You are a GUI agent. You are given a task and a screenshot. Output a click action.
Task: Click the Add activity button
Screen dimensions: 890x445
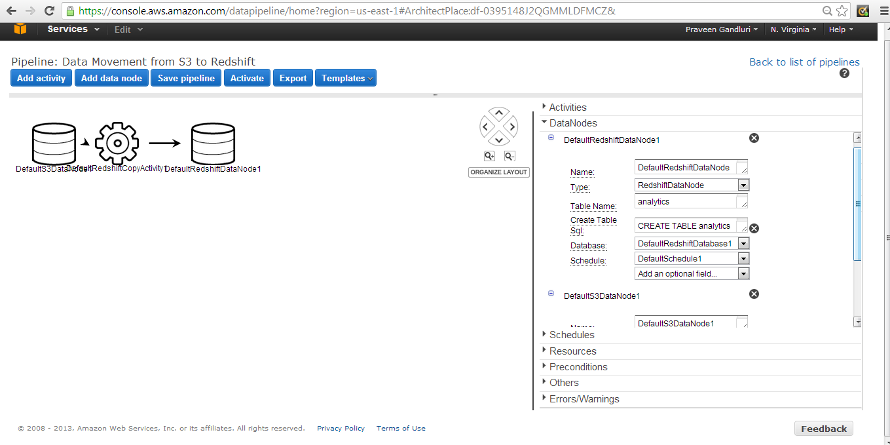click(x=41, y=78)
